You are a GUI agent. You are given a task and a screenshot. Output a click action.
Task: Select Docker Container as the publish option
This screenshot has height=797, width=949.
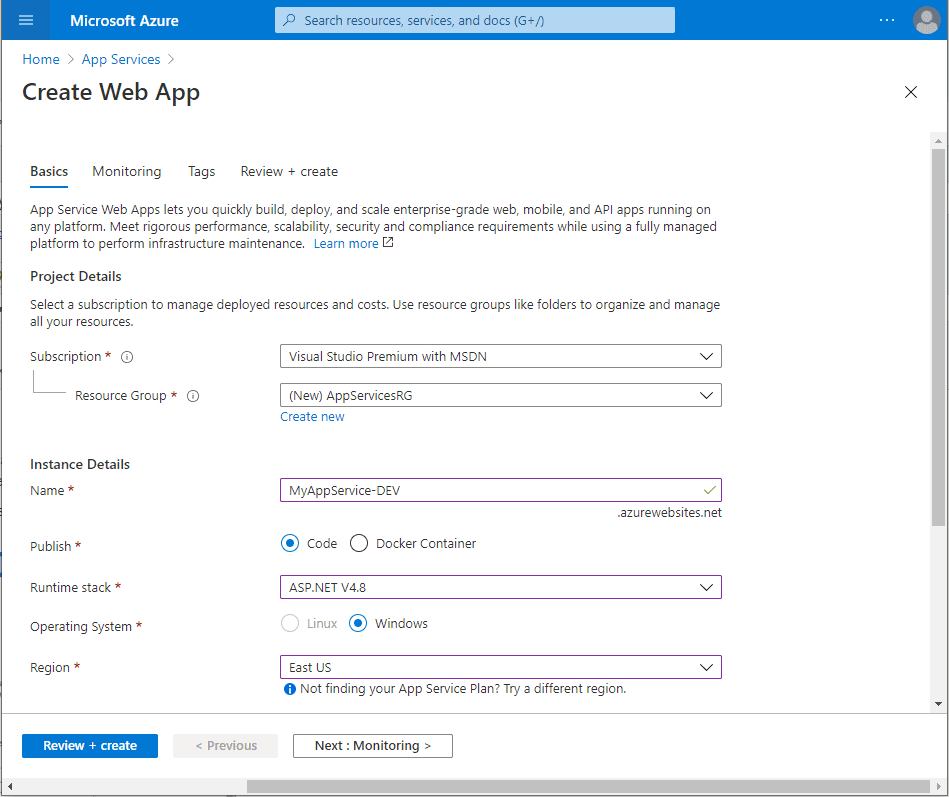(x=358, y=543)
